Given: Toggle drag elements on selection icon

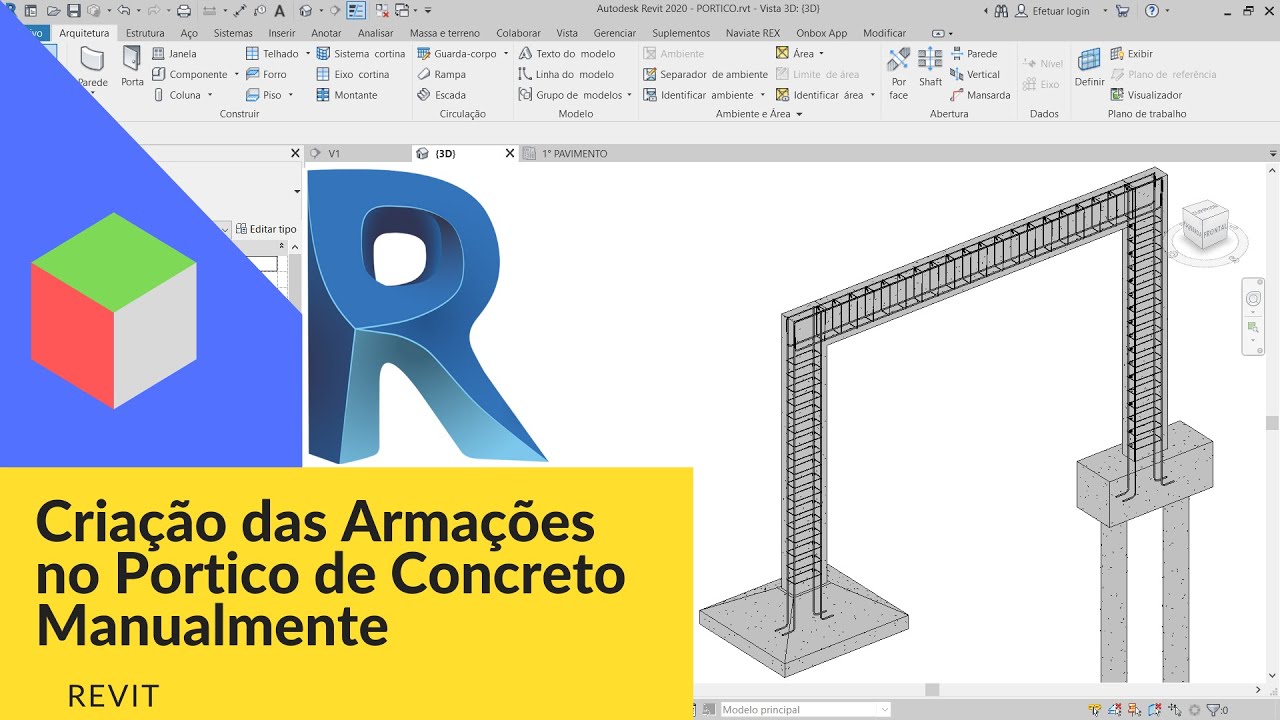Looking at the screenshot, I should tap(1175, 710).
